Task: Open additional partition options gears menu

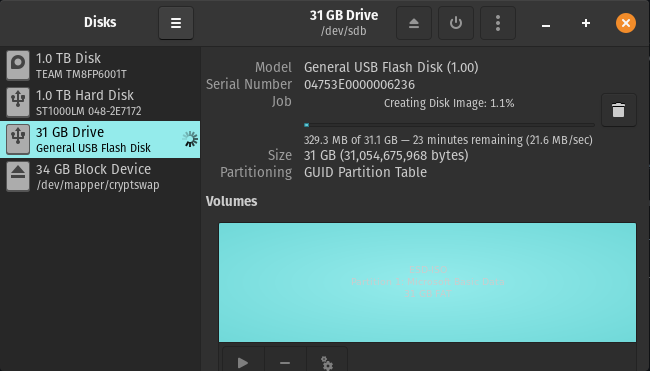Action: click(x=327, y=363)
